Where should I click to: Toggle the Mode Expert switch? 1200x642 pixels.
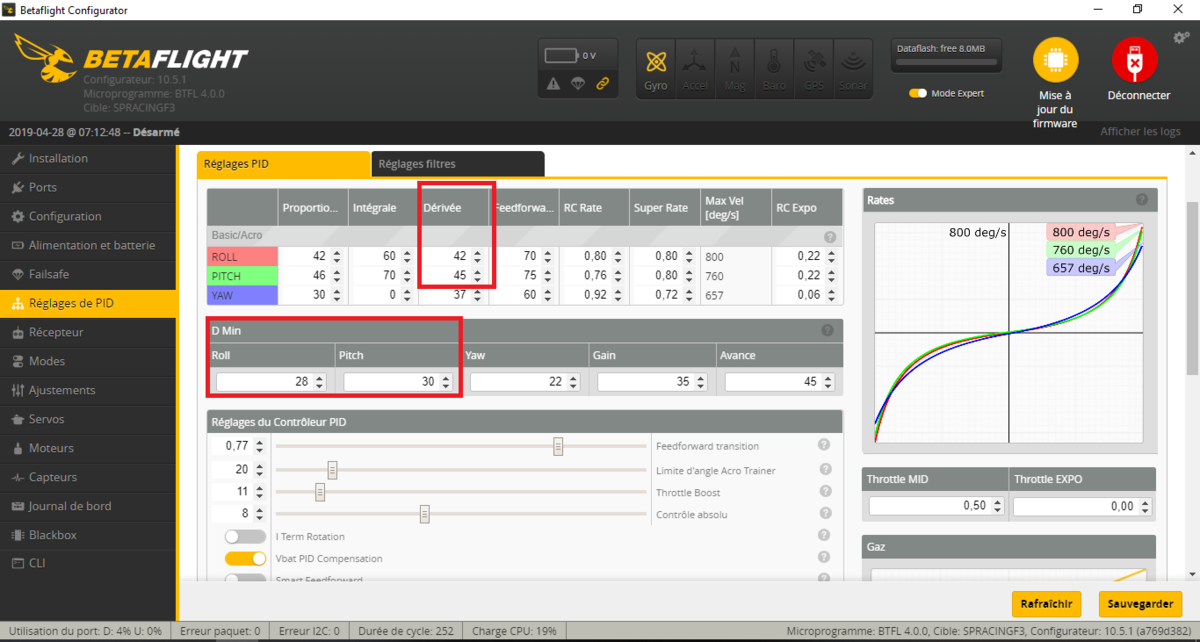[917, 93]
